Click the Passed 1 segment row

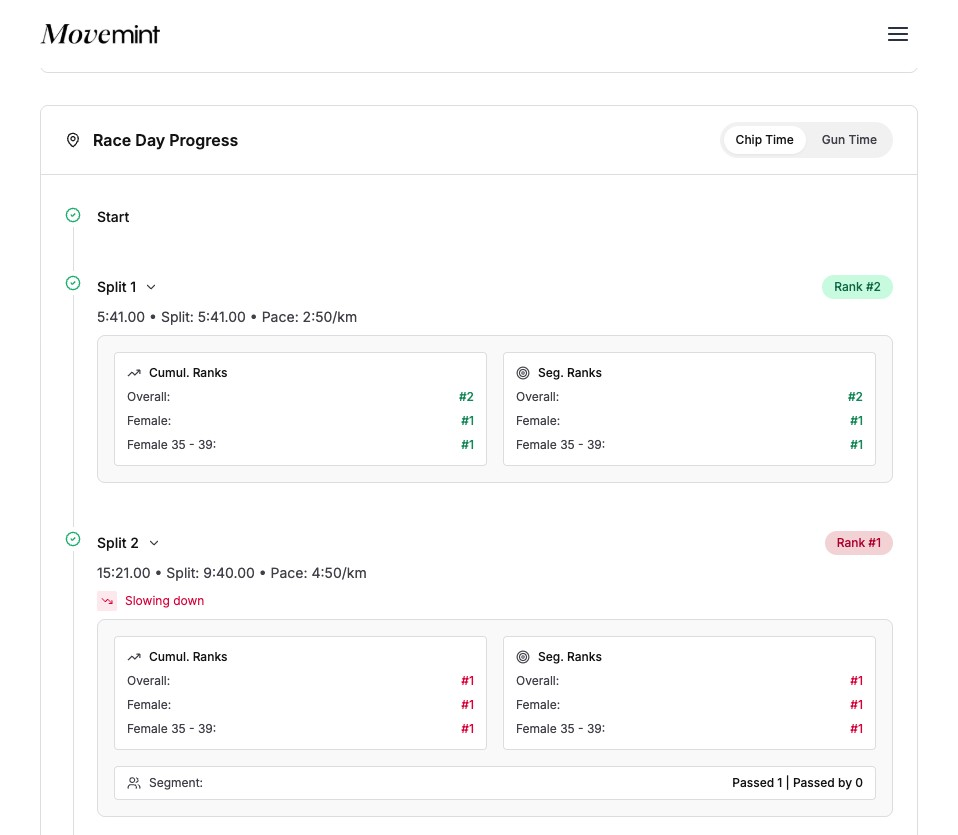(495, 783)
